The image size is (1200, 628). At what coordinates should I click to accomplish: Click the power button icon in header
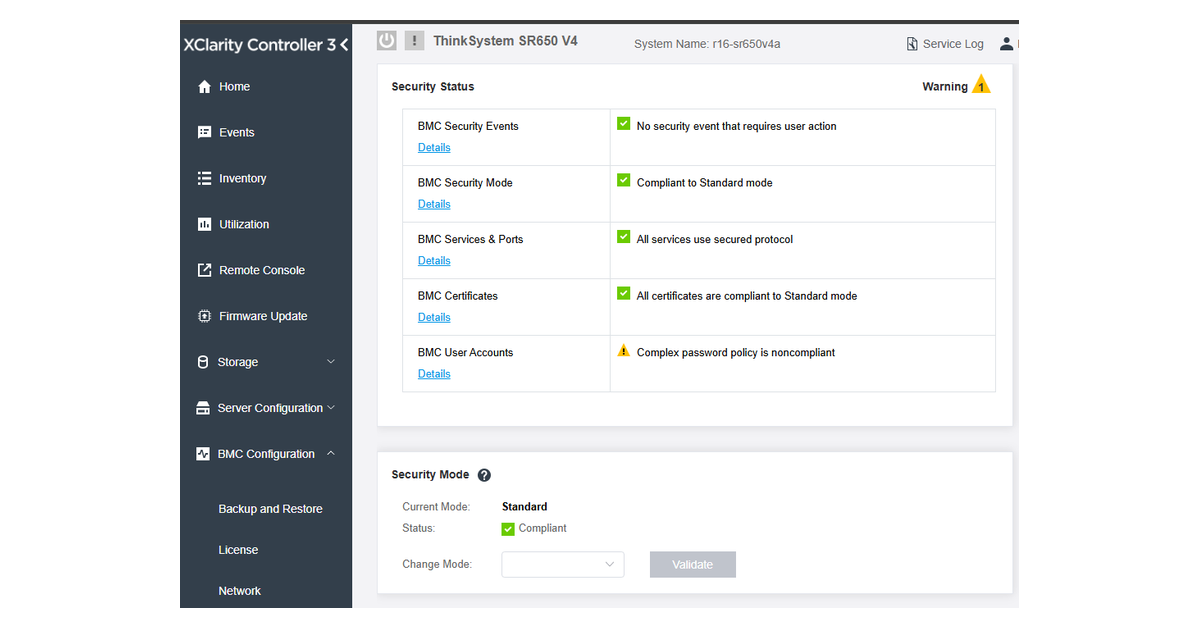pyautogui.click(x=387, y=41)
